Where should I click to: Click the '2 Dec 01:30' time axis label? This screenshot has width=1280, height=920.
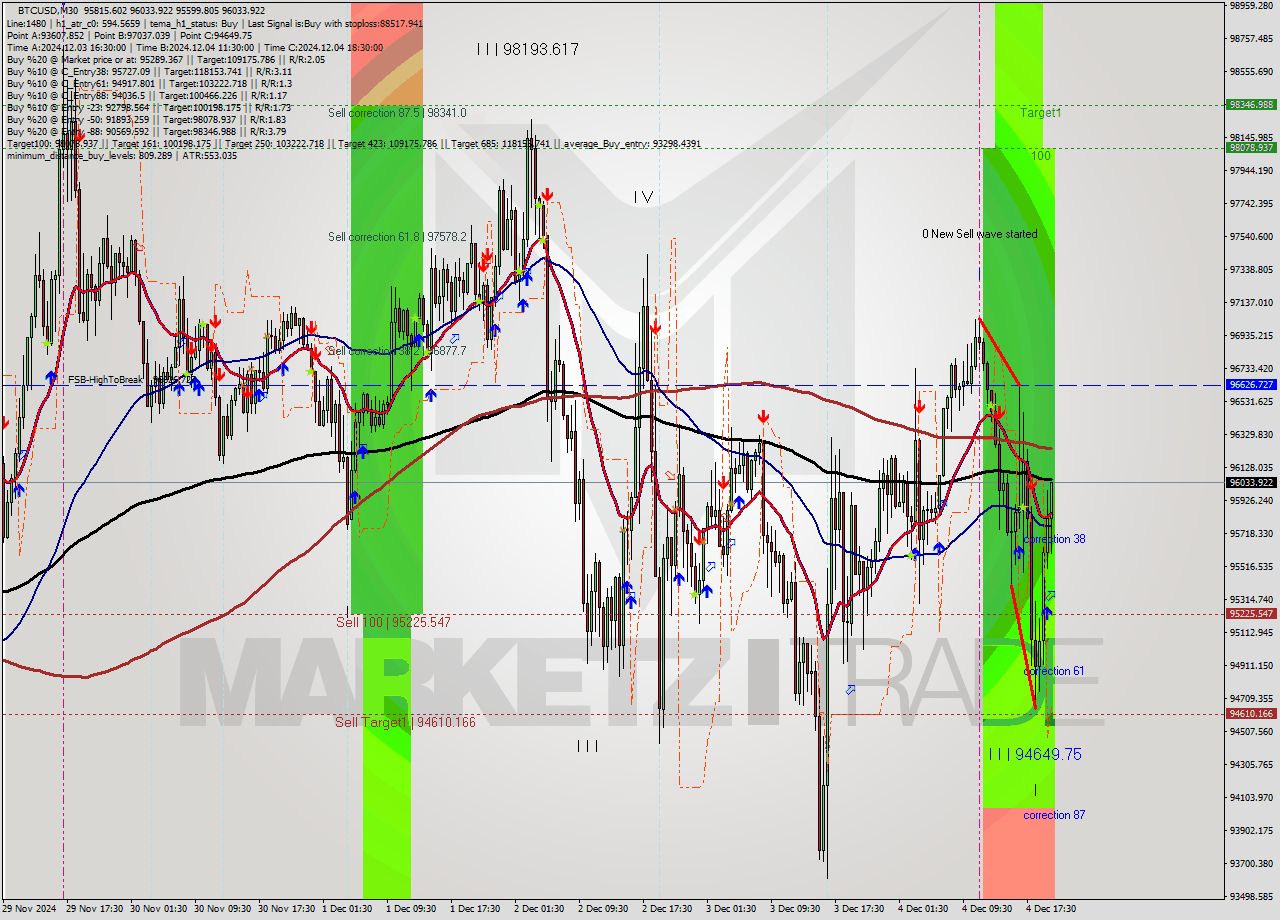click(x=539, y=909)
